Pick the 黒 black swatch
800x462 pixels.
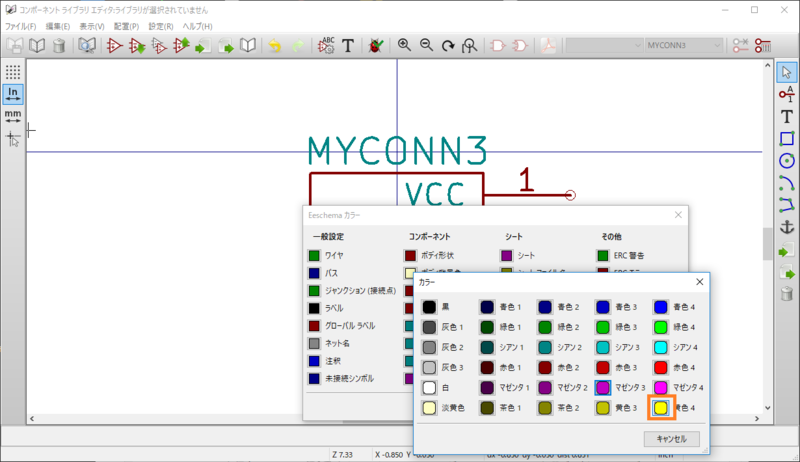click(x=429, y=307)
